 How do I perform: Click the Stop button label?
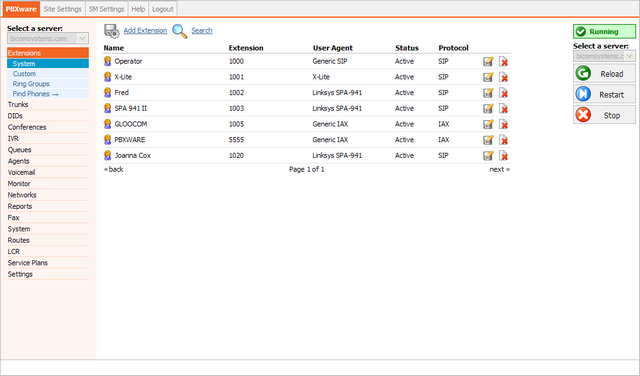[x=612, y=116]
